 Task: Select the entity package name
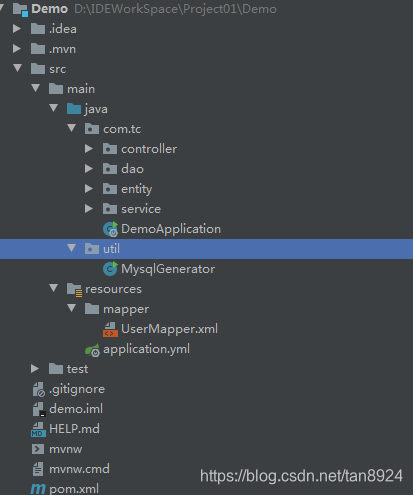[x=137, y=189]
